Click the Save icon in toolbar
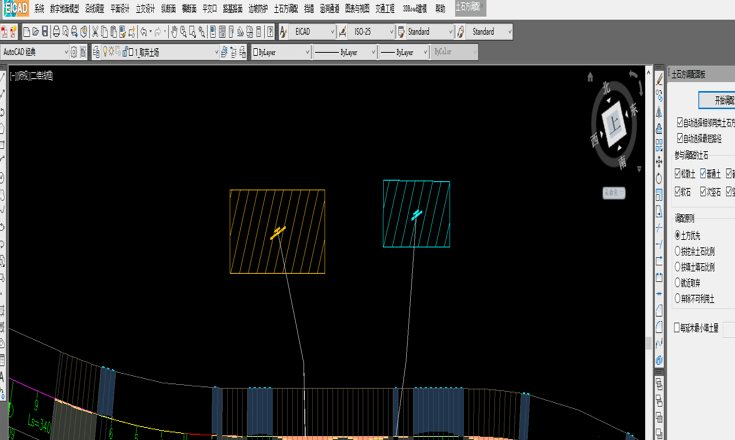 tap(45, 32)
